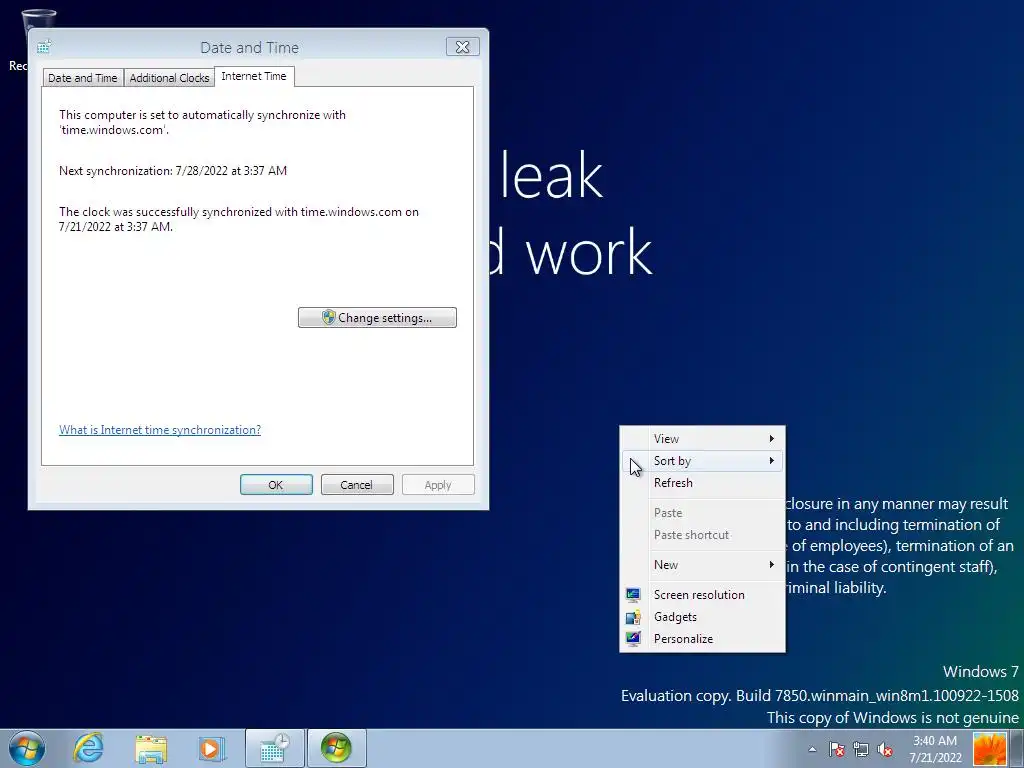Launch Internet Explorer from taskbar
The image size is (1024, 768).
coord(88,748)
